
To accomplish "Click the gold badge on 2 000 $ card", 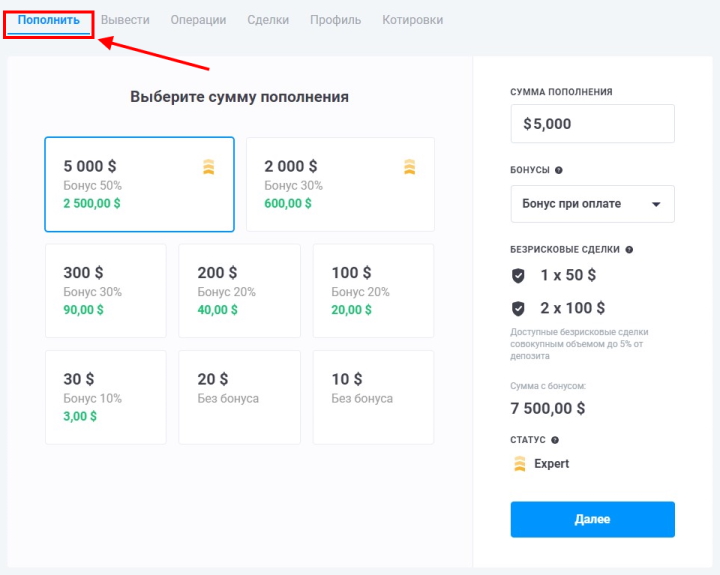I will 409,167.
